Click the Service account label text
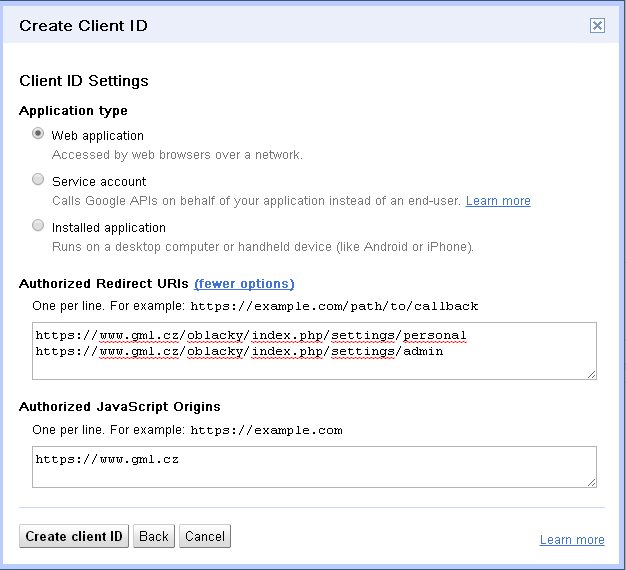Screen dimensions: 626x570 (99, 182)
